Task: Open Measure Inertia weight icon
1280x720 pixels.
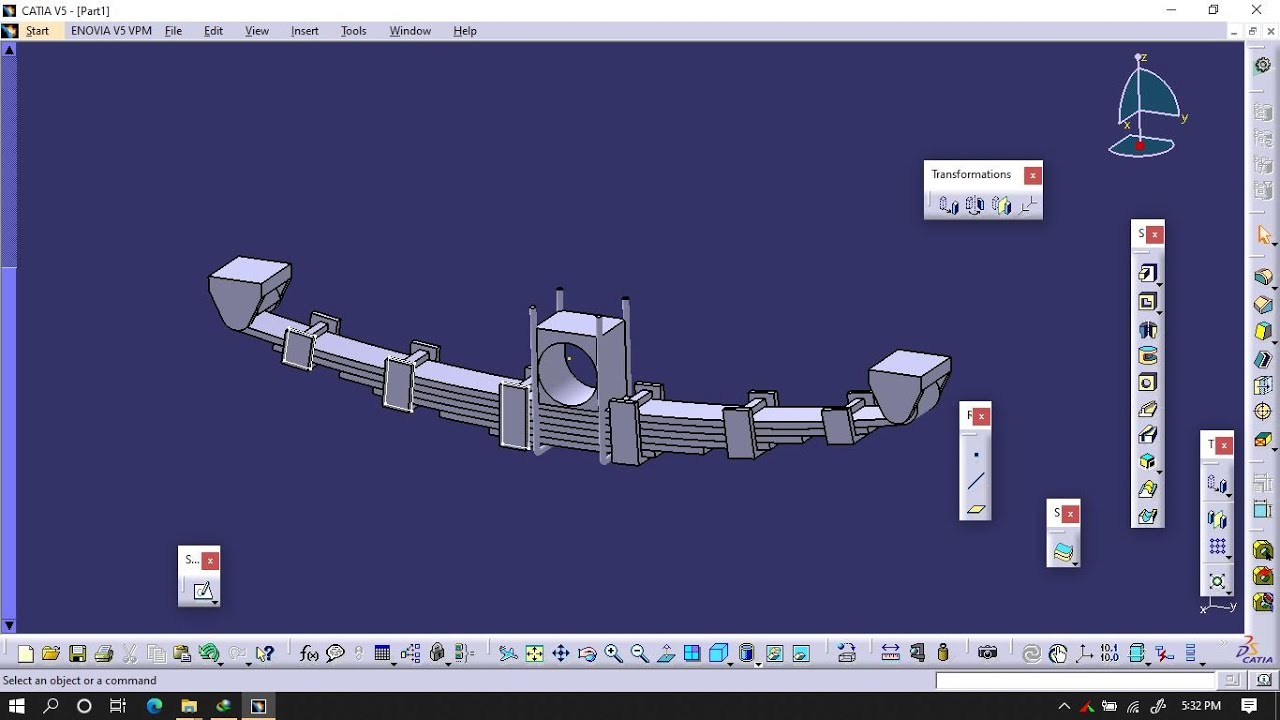Action: coord(943,654)
